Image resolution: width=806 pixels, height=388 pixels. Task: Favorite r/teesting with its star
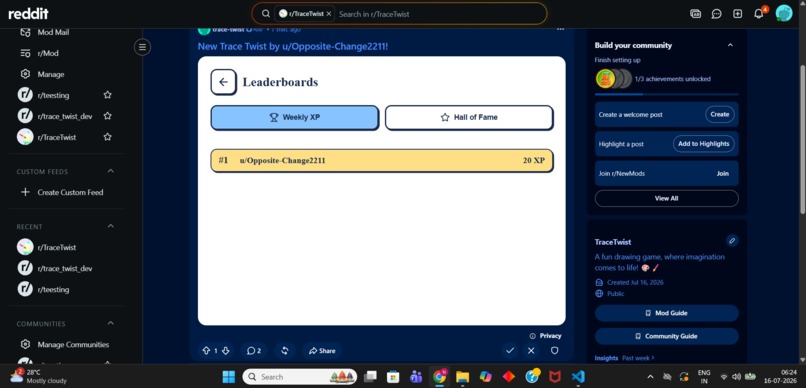click(107, 95)
